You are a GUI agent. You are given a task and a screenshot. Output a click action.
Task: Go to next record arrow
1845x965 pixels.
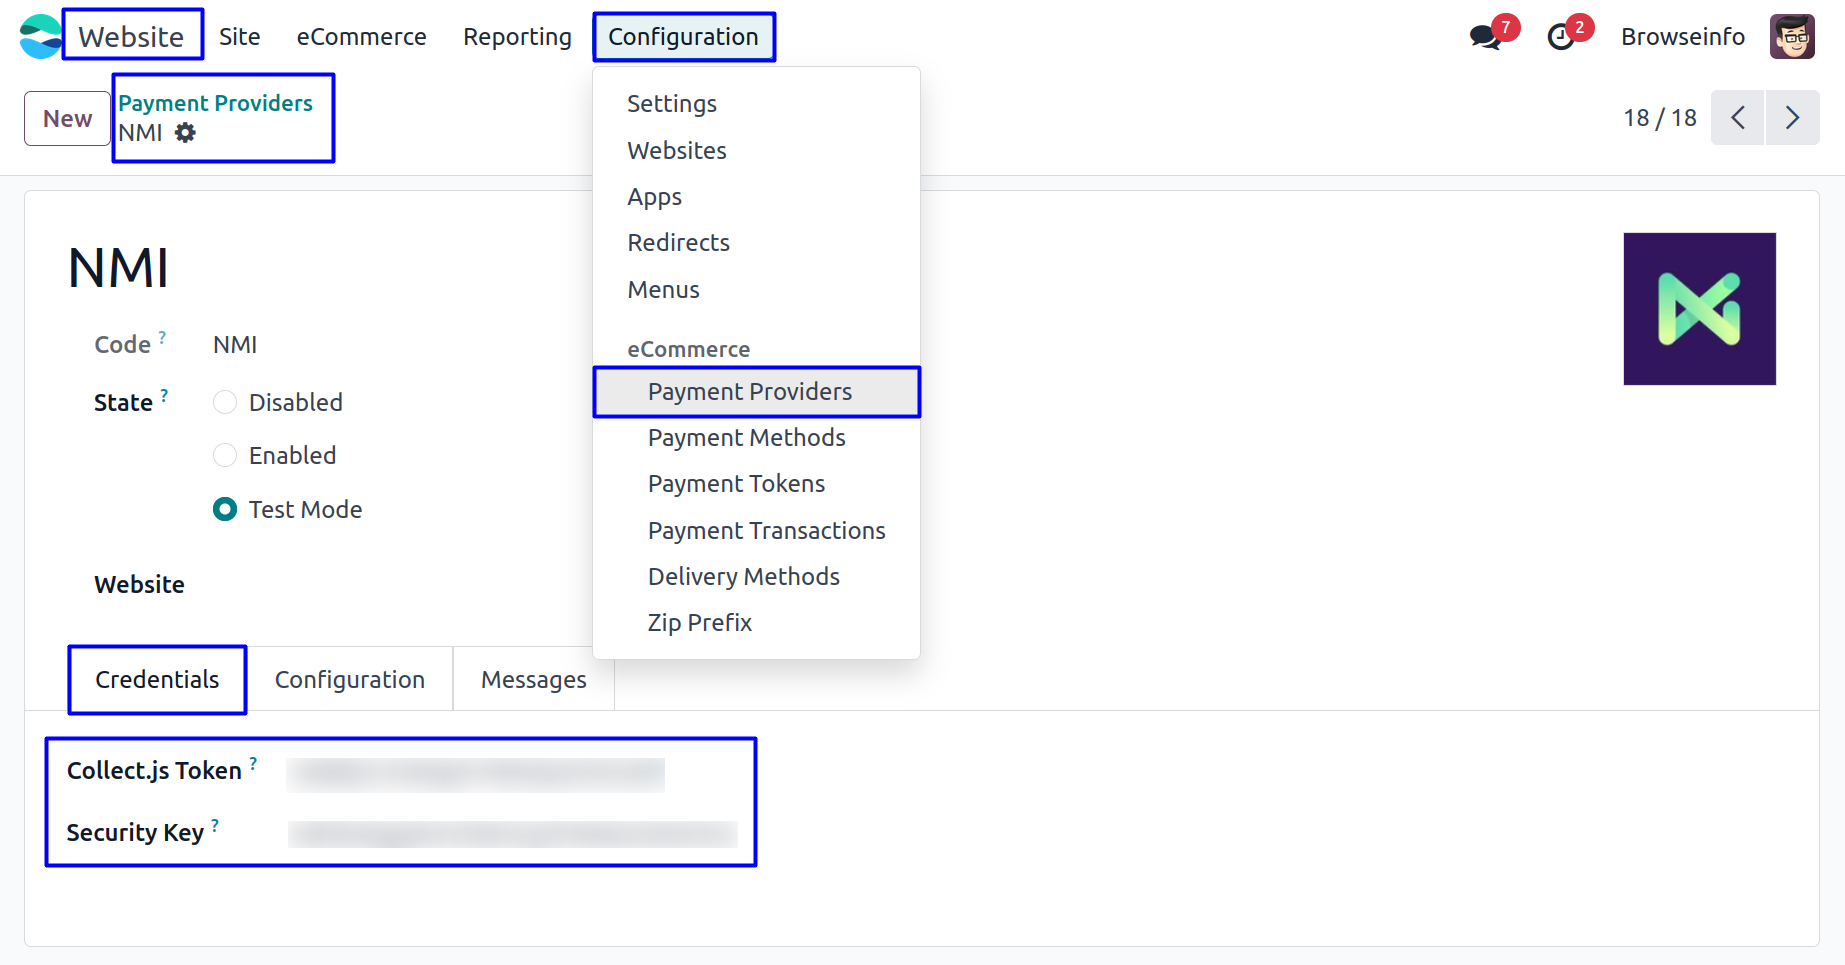tap(1793, 118)
